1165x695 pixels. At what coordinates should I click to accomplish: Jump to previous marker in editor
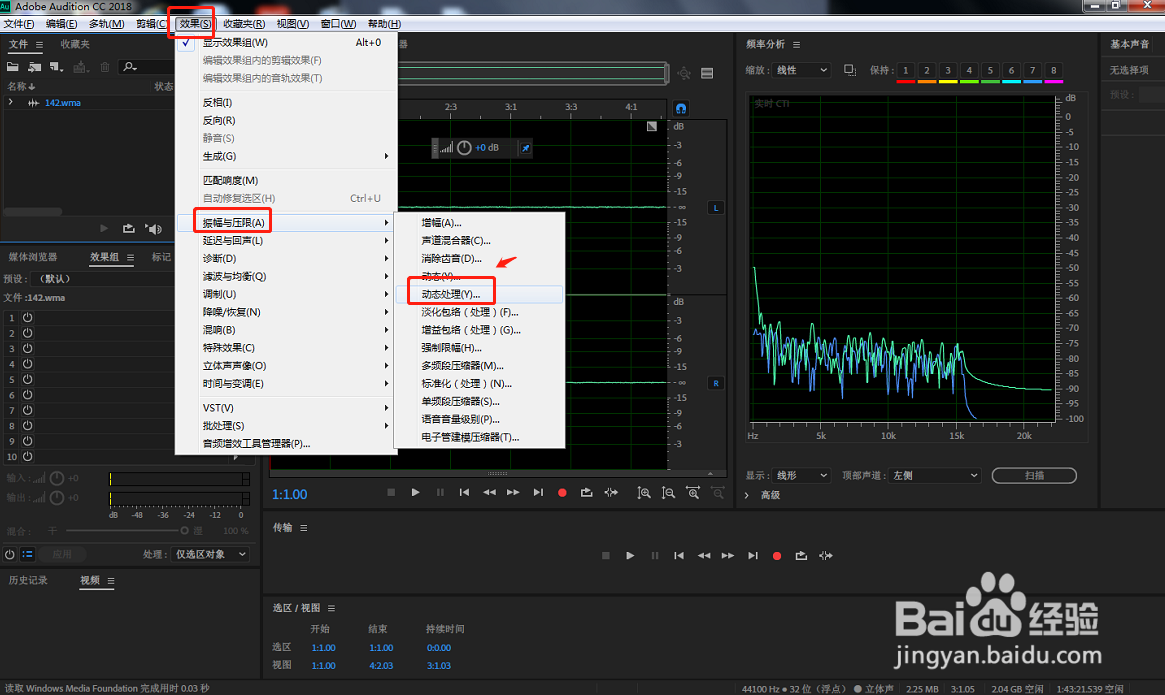click(x=464, y=492)
